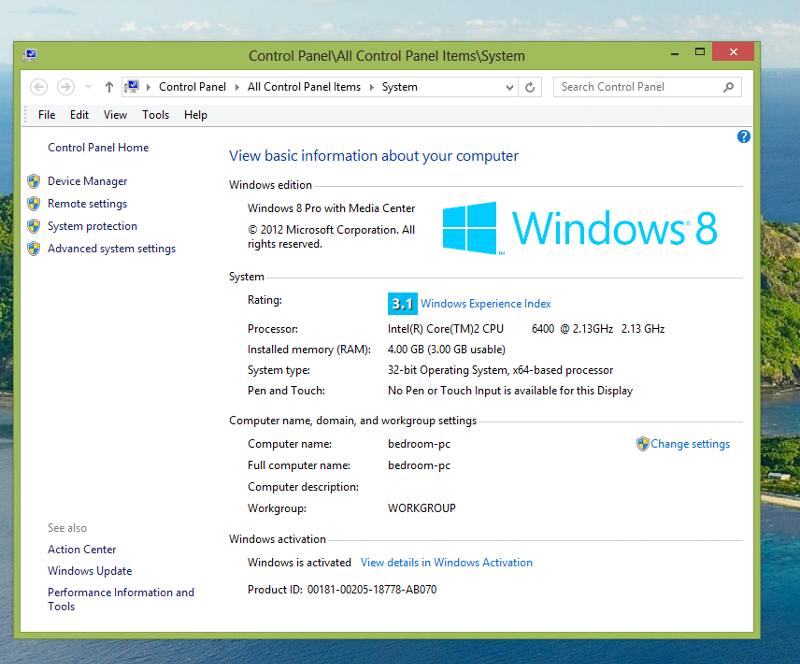Open the Tools menu
The height and width of the screenshot is (664, 800).
156,115
